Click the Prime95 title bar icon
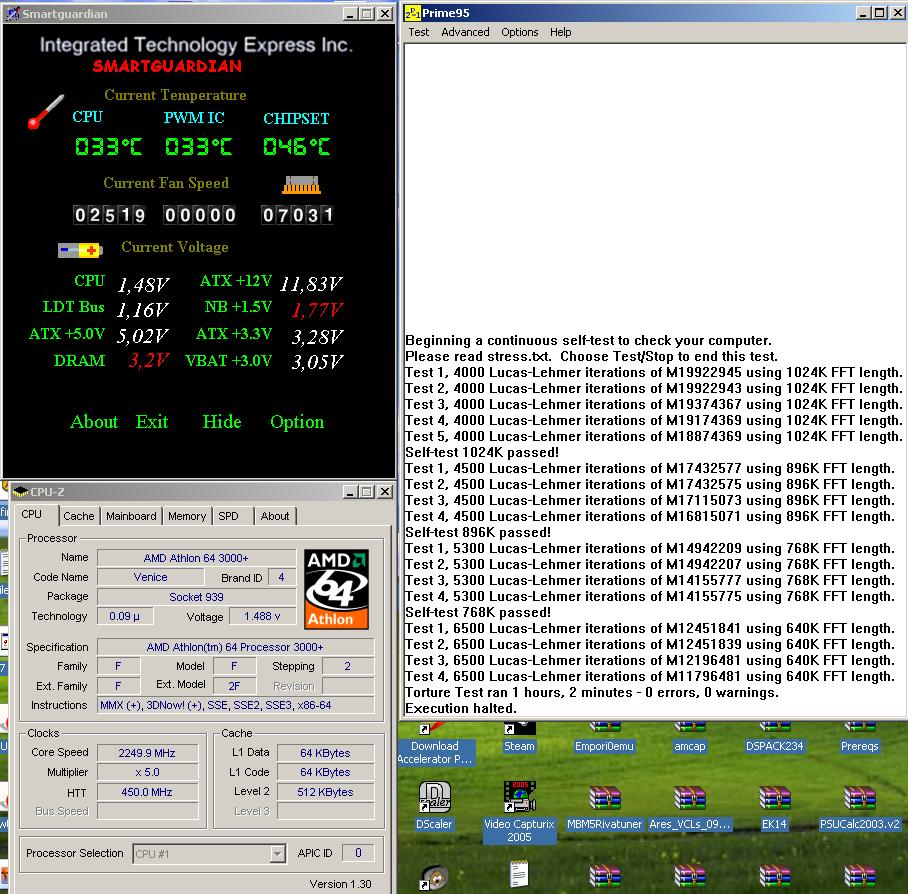Viewport: 908px width, 894px height. tap(412, 13)
